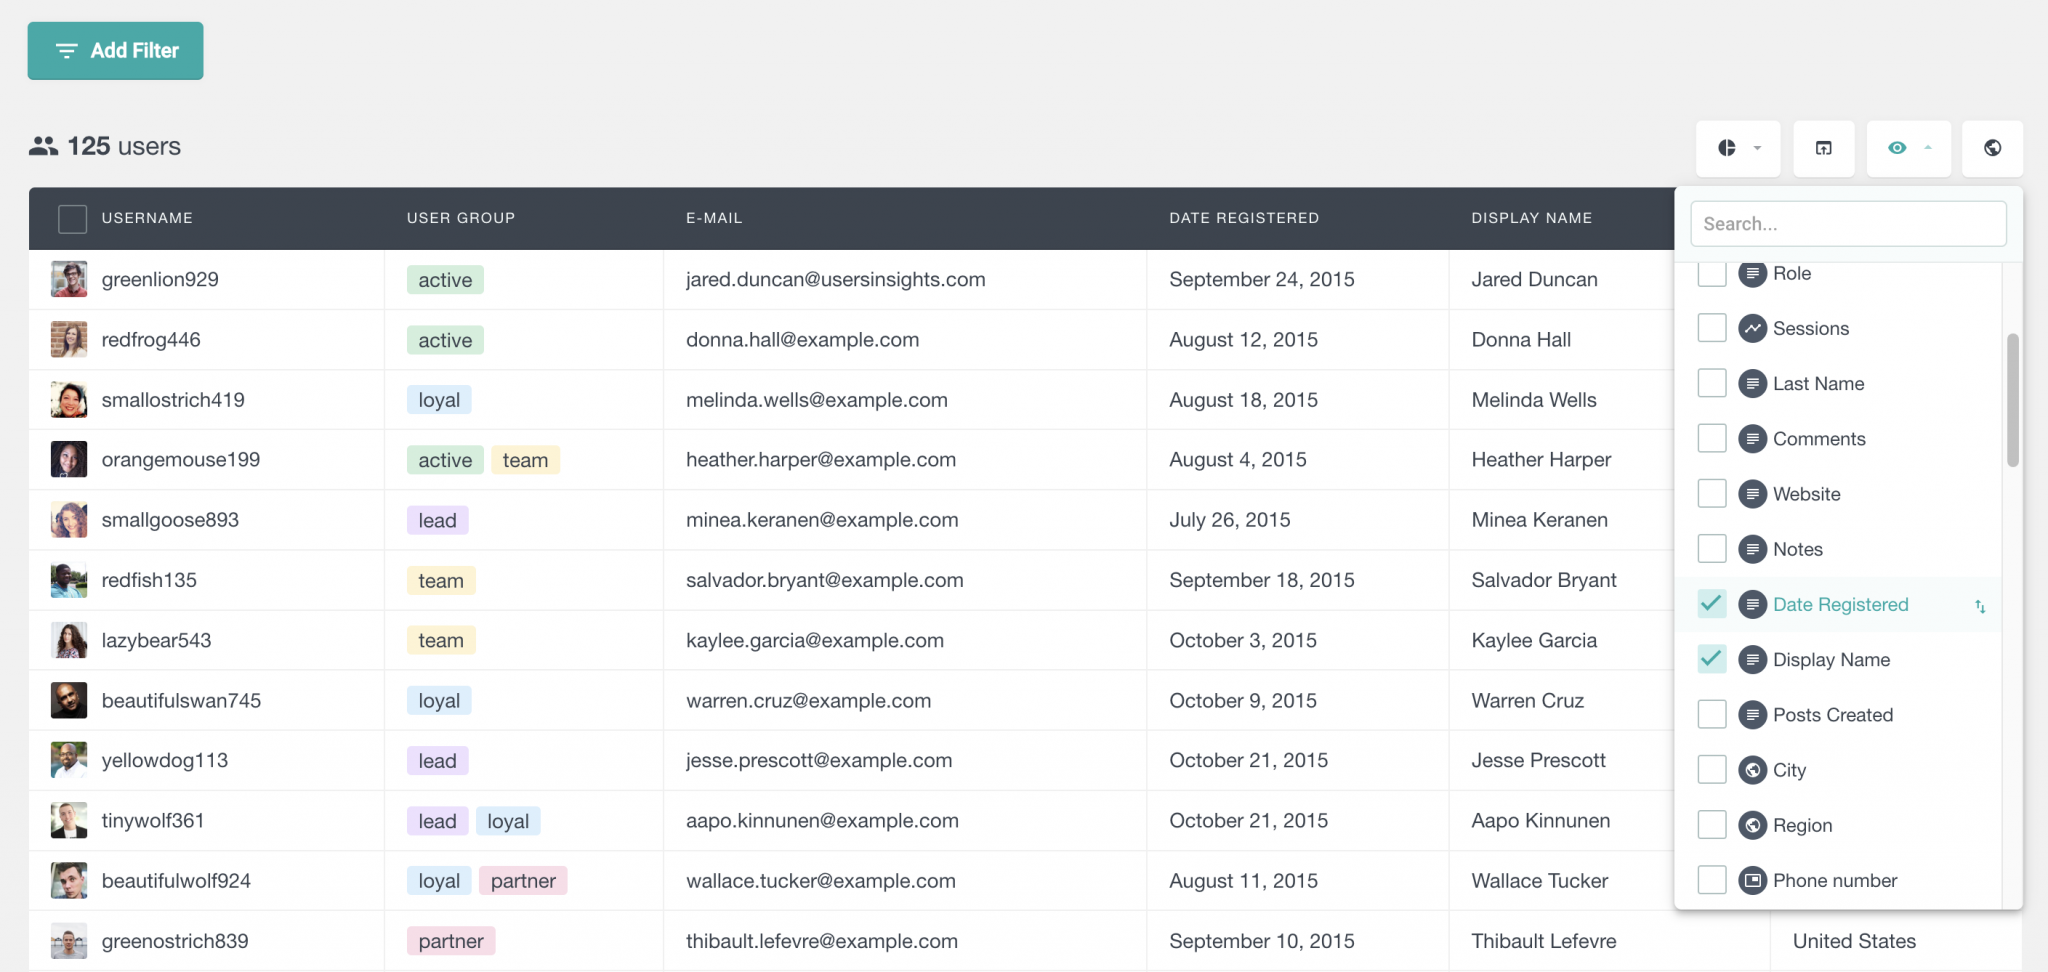The width and height of the screenshot is (2048, 972).
Task: Click the sort arrows beside Date Registered
Action: (1979, 604)
